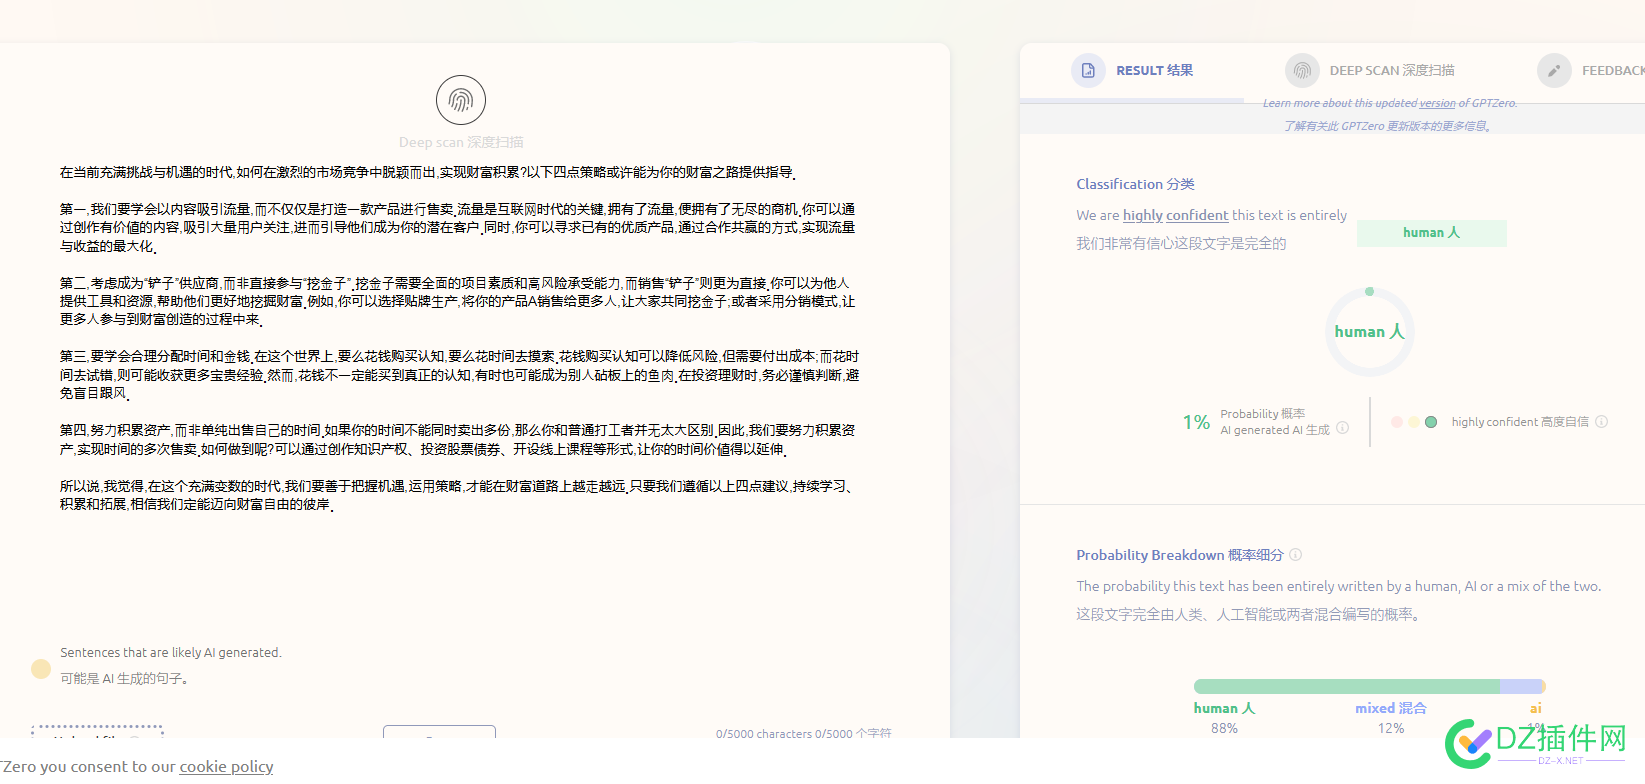
Task: Click the 了解有关此 GPTZero 更新版本 text
Action: 1389,126
